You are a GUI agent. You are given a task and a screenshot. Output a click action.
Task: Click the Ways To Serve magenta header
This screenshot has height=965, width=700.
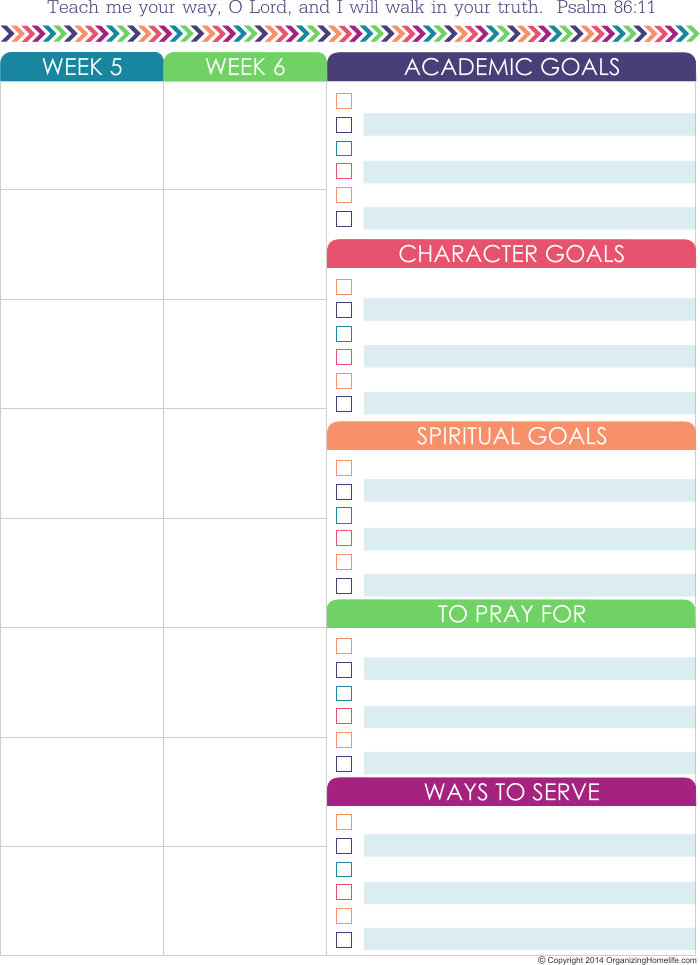click(x=512, y=791)
